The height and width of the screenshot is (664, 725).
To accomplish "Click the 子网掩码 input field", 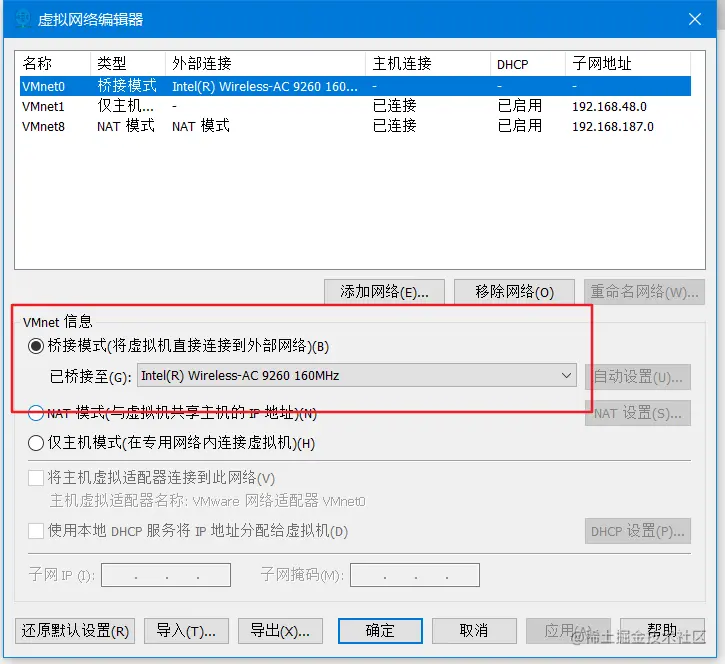I will pyautogui.click(x=415, y=575).
